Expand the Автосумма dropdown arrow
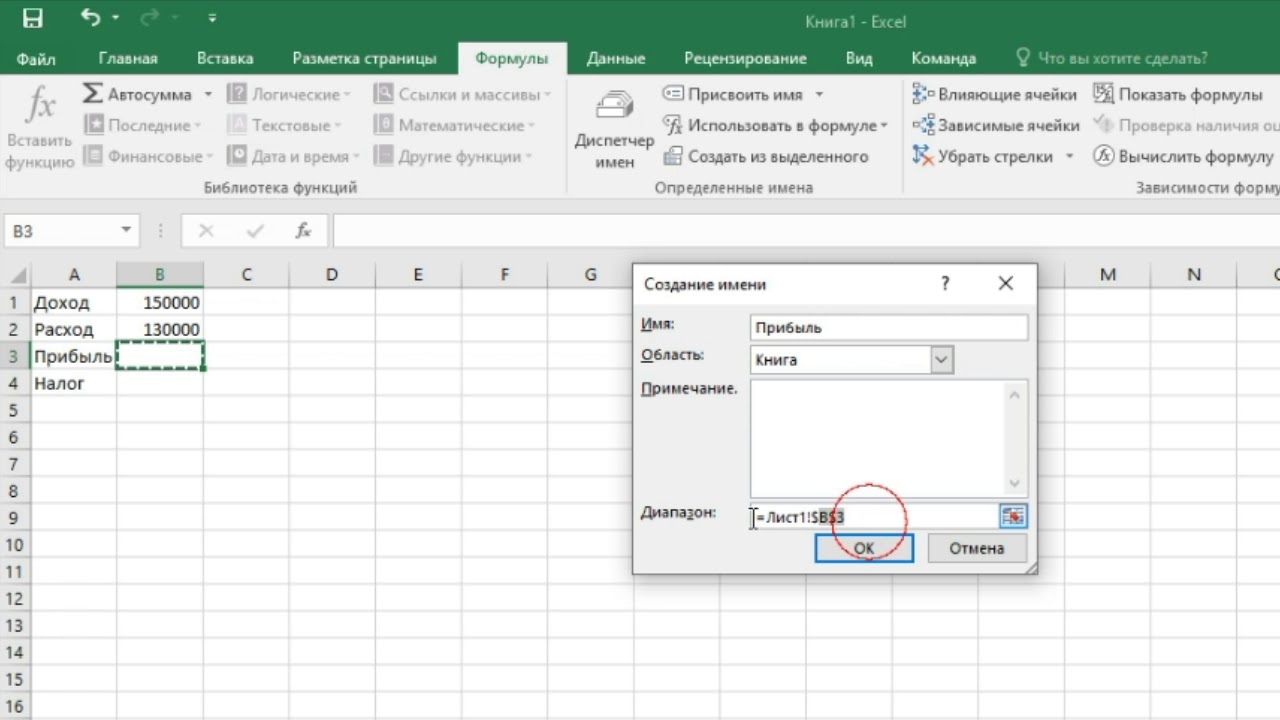 pos(208,94)
